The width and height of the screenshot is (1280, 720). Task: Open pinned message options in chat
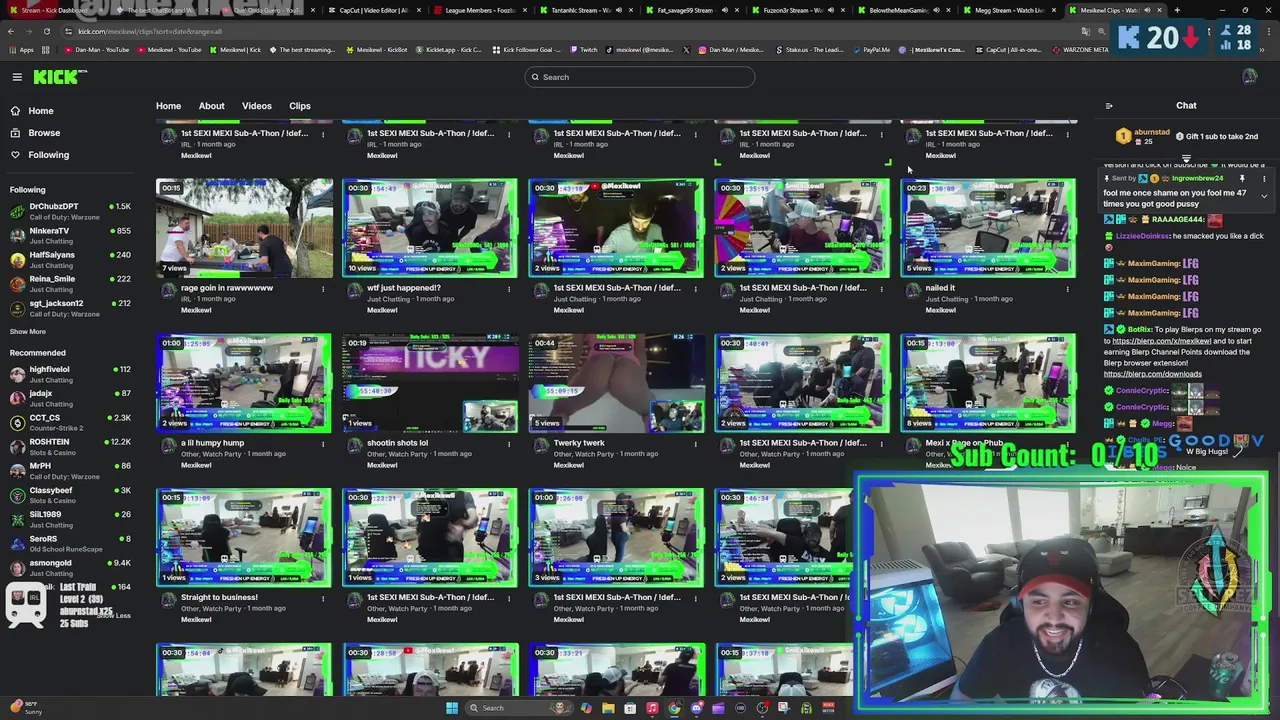(1264, 179)
